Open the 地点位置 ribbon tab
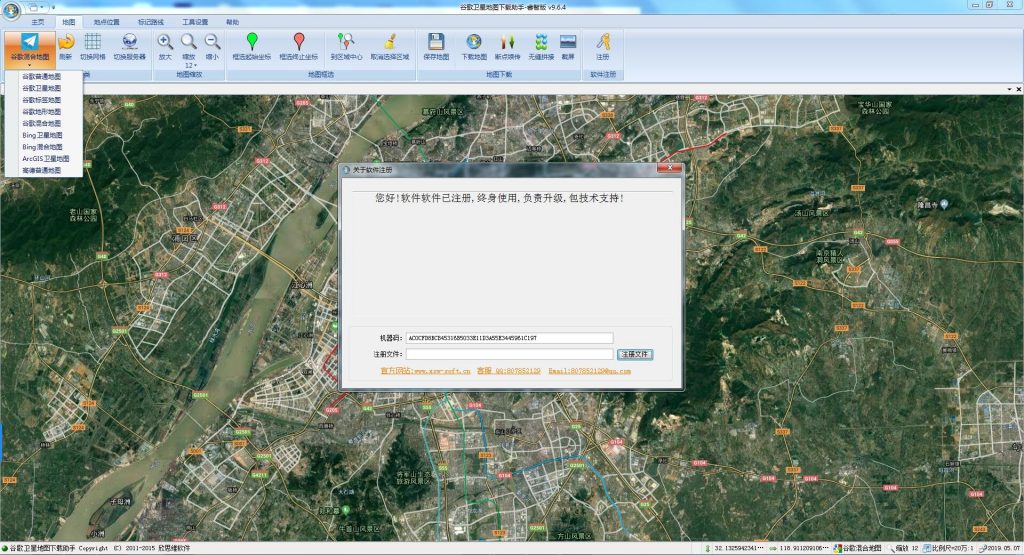The height and width of the screenshot is (555, 1024). pos(106,22)
